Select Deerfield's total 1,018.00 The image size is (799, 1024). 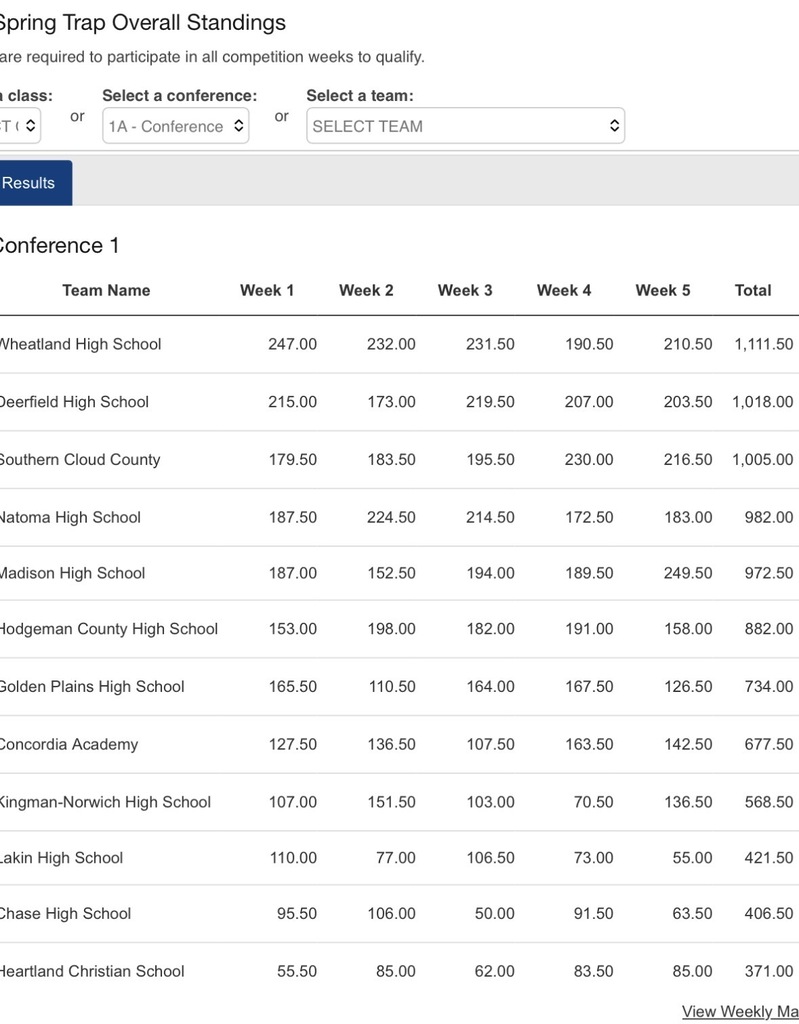762,402
